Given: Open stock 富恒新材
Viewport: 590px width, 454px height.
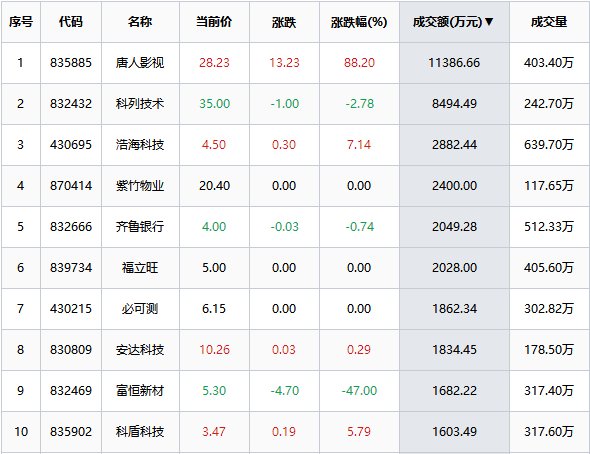Looking at the screenshot, I should pos(140,390).
